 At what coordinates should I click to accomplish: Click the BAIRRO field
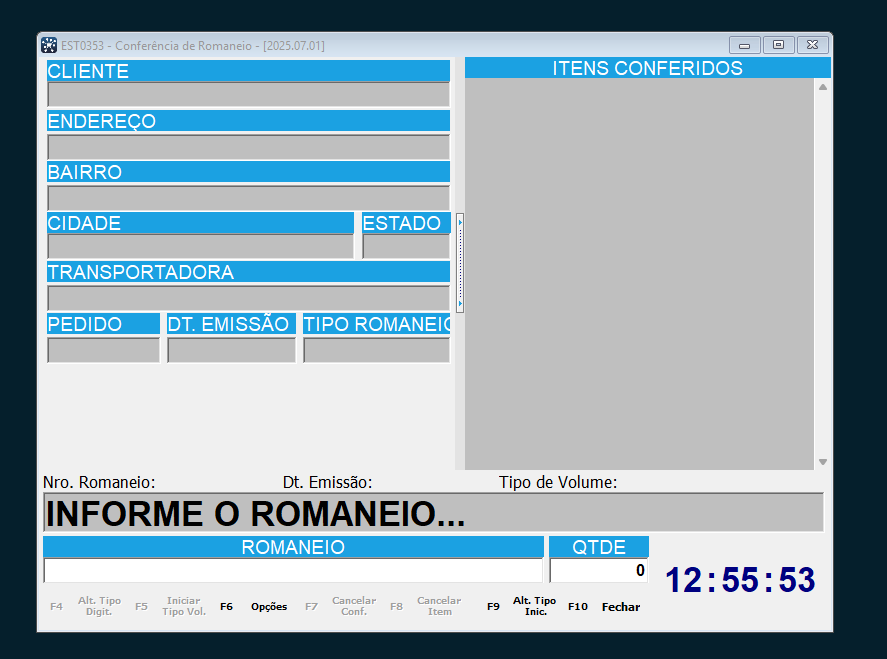tap(248, 198)
